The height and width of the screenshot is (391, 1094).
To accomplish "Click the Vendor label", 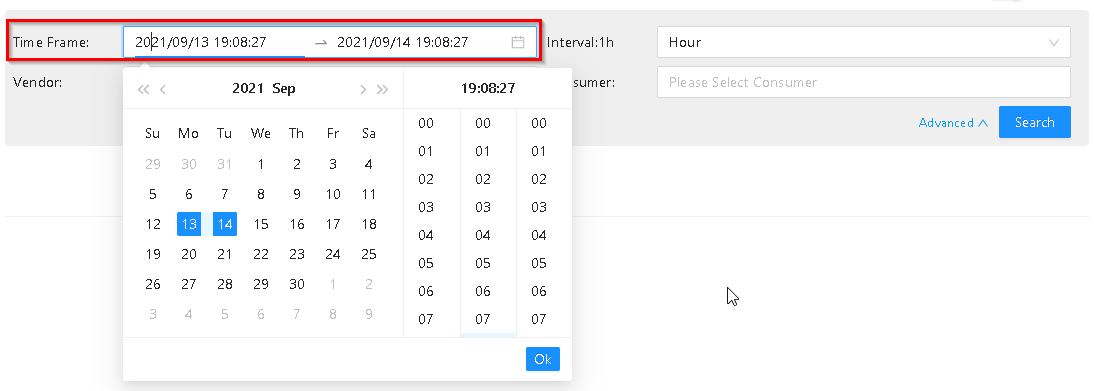I will [38, 82].
